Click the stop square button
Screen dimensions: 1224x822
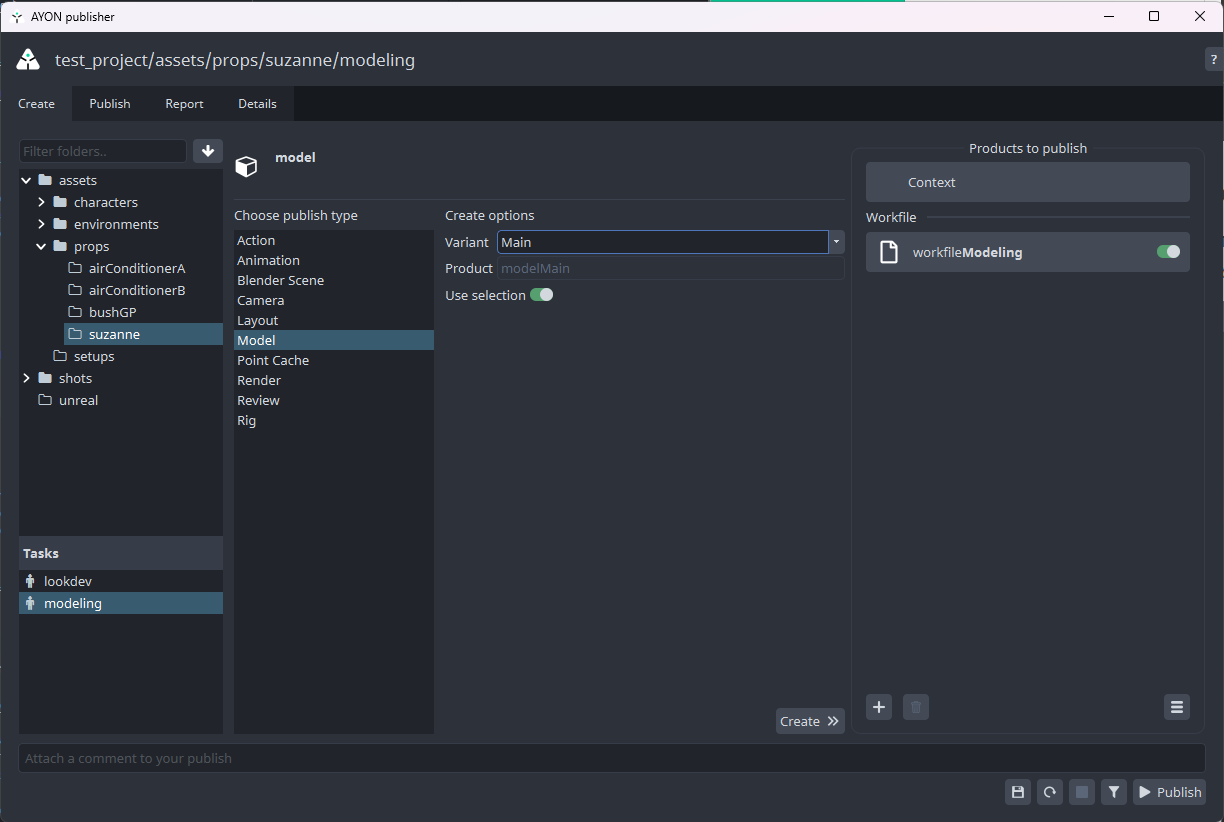pyautogui.click(x=1082, y=792)
